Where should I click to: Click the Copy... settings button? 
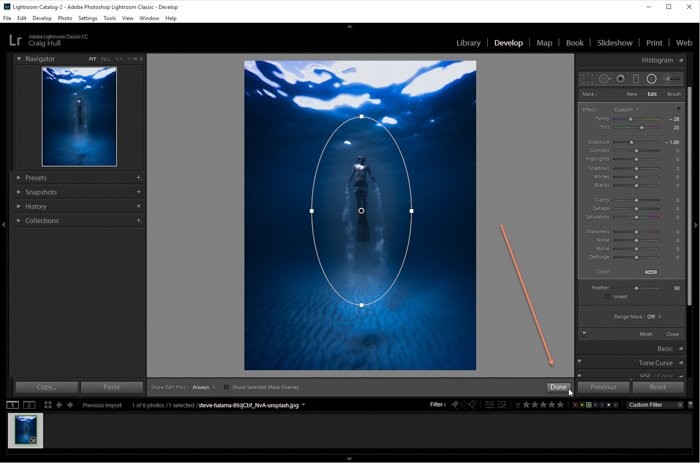click(46, 387)
